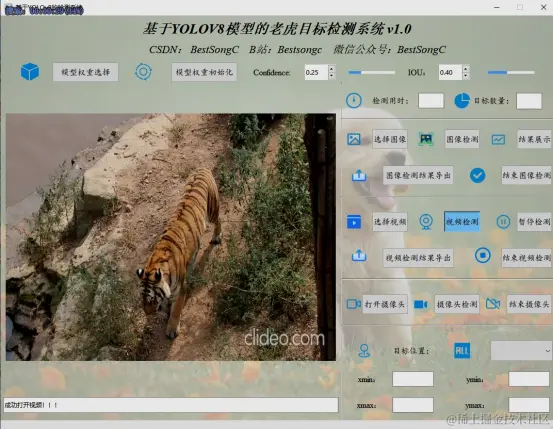Click the image detection icon beside 图像检测

tap(426, 139)
